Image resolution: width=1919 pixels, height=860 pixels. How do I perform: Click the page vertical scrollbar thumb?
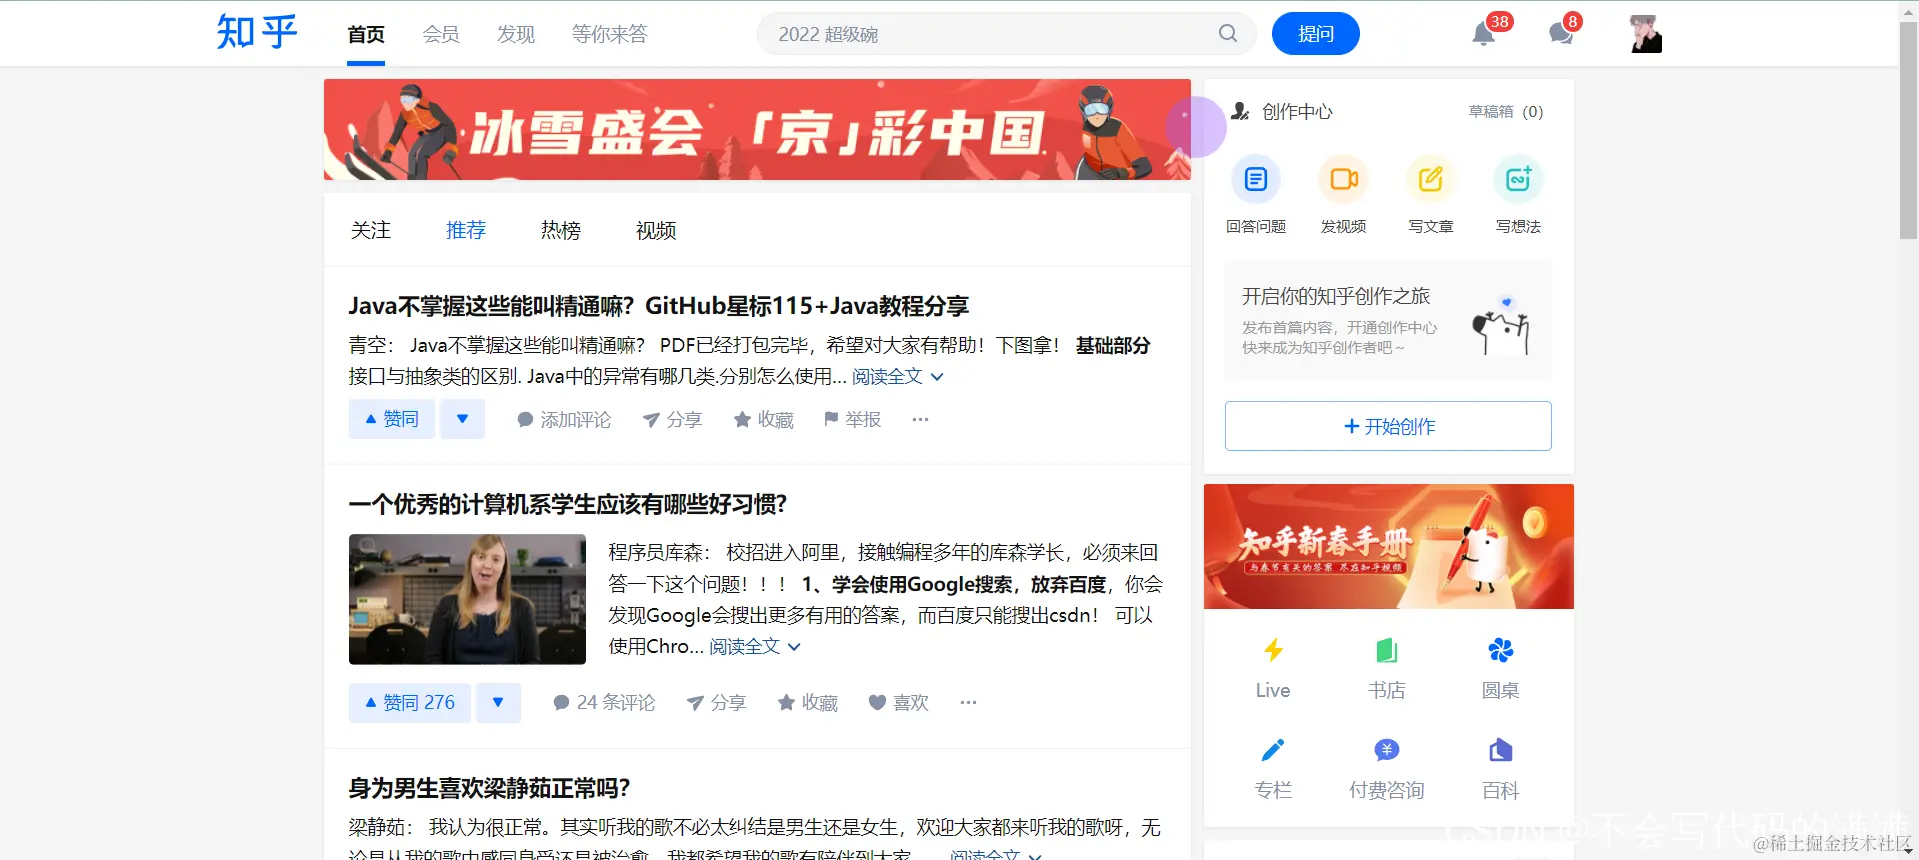coord(1909,130)
